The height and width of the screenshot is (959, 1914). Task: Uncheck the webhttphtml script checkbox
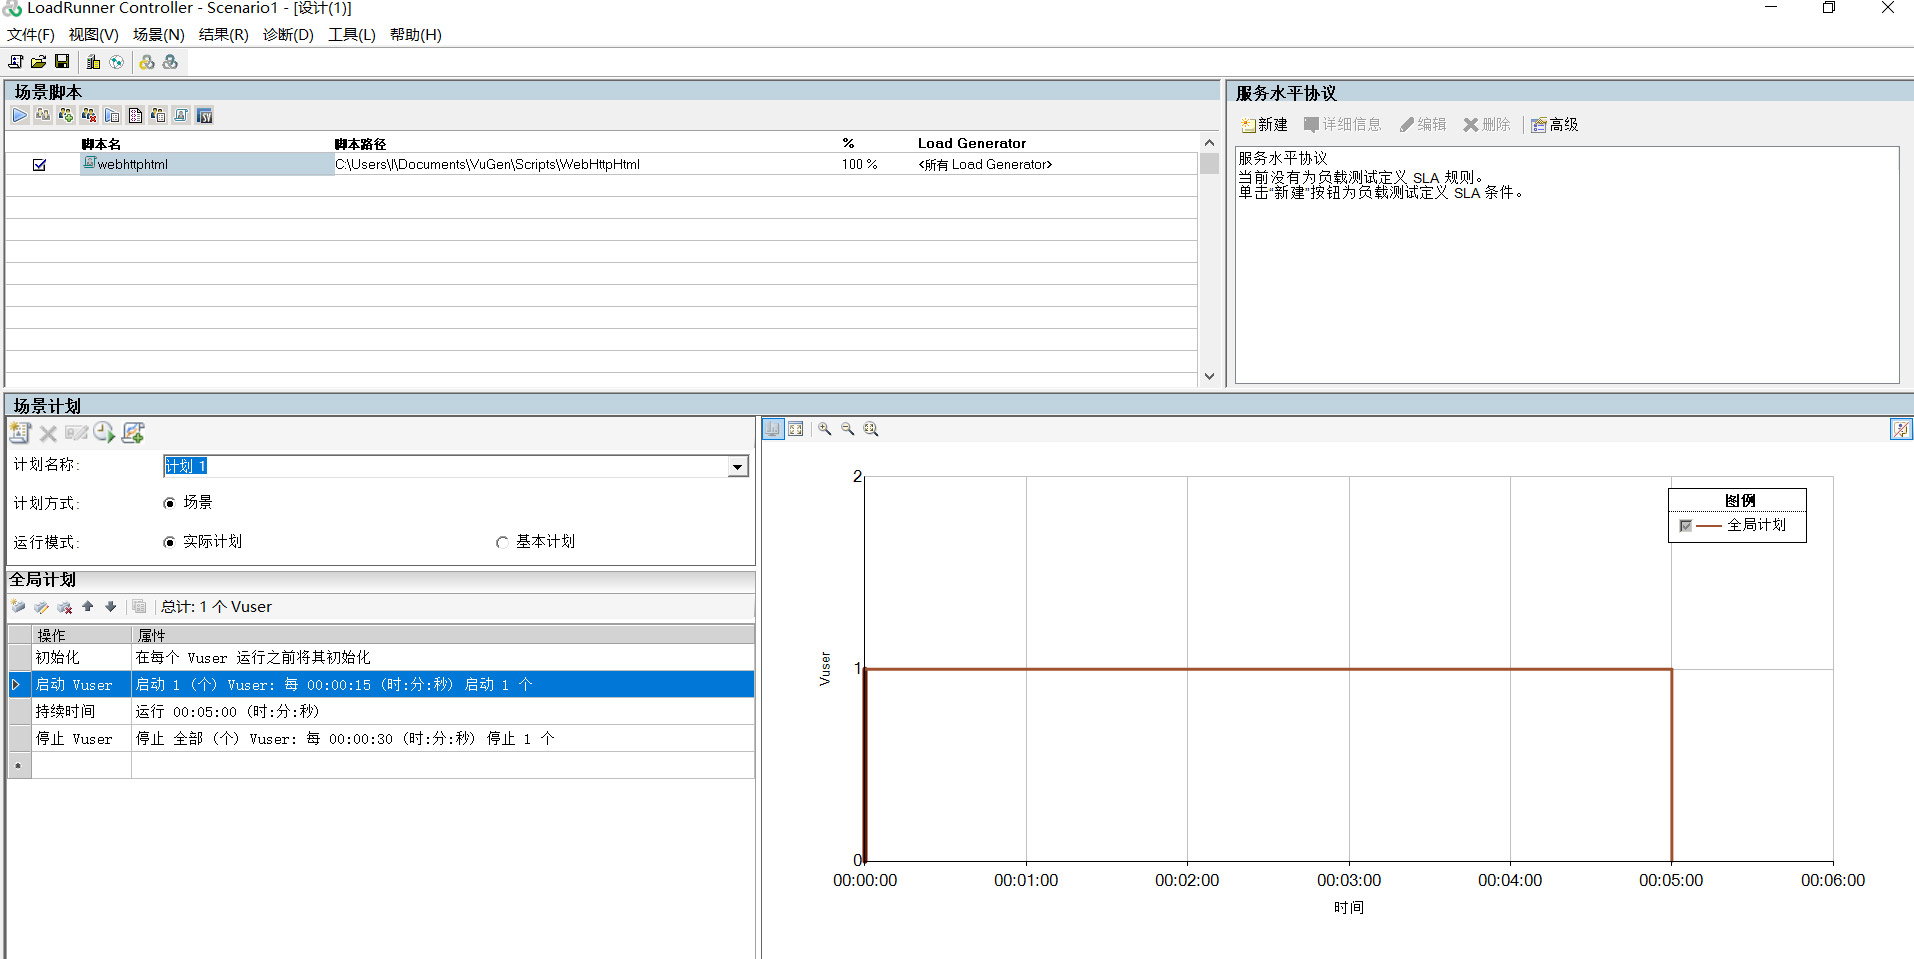coord(39,164)
